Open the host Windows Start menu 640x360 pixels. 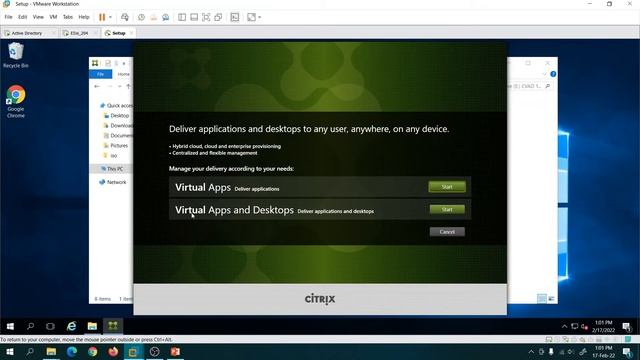[9, 352]
